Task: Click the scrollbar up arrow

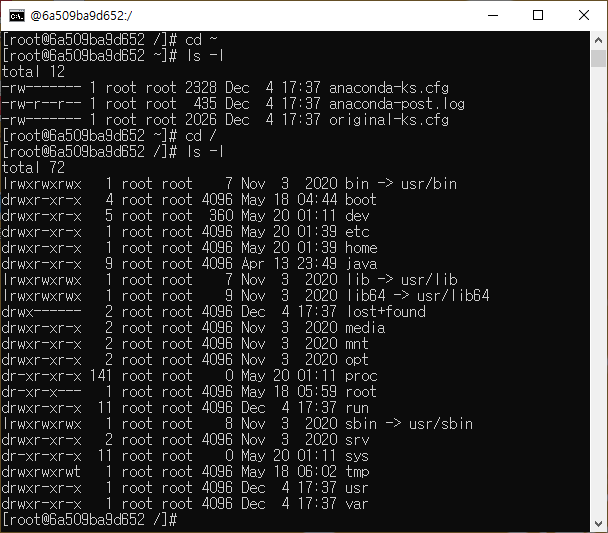Action: [x=598, y=40]
